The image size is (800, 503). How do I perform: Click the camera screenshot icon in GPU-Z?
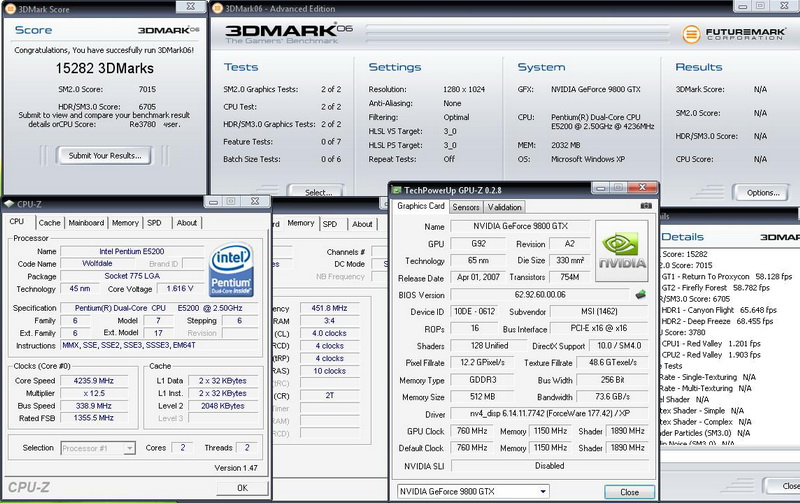[x=645, y=206]
